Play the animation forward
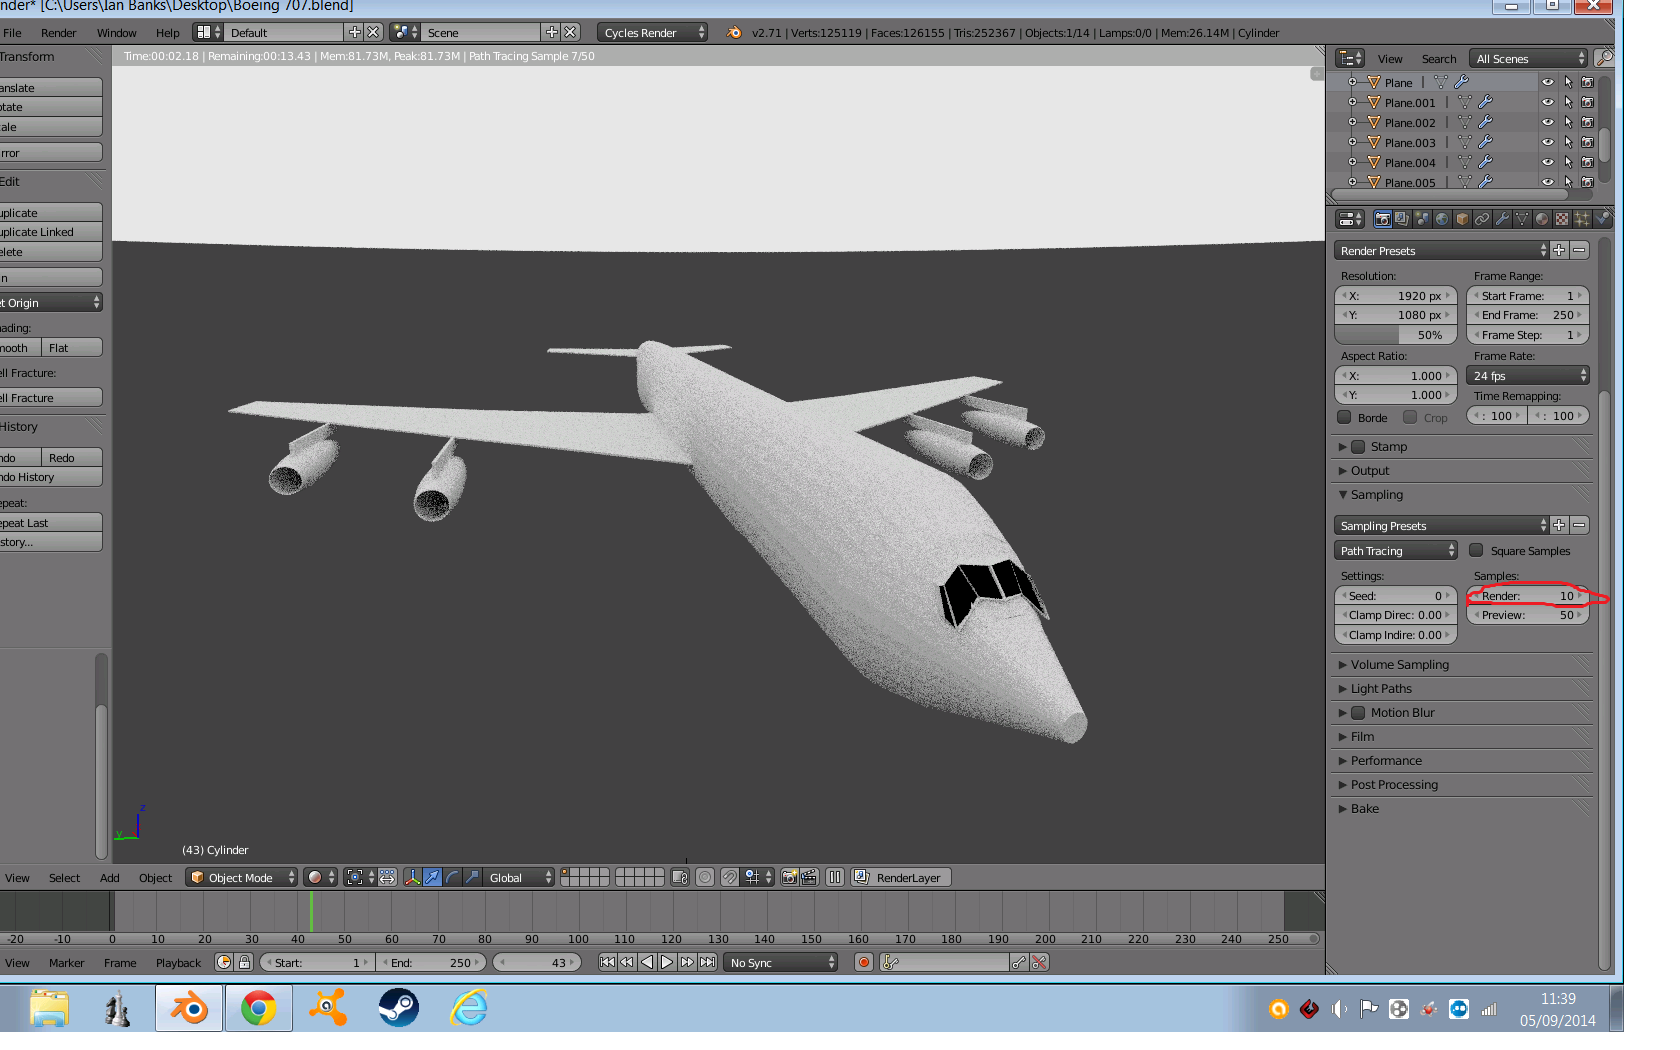 tap(667, 962)
